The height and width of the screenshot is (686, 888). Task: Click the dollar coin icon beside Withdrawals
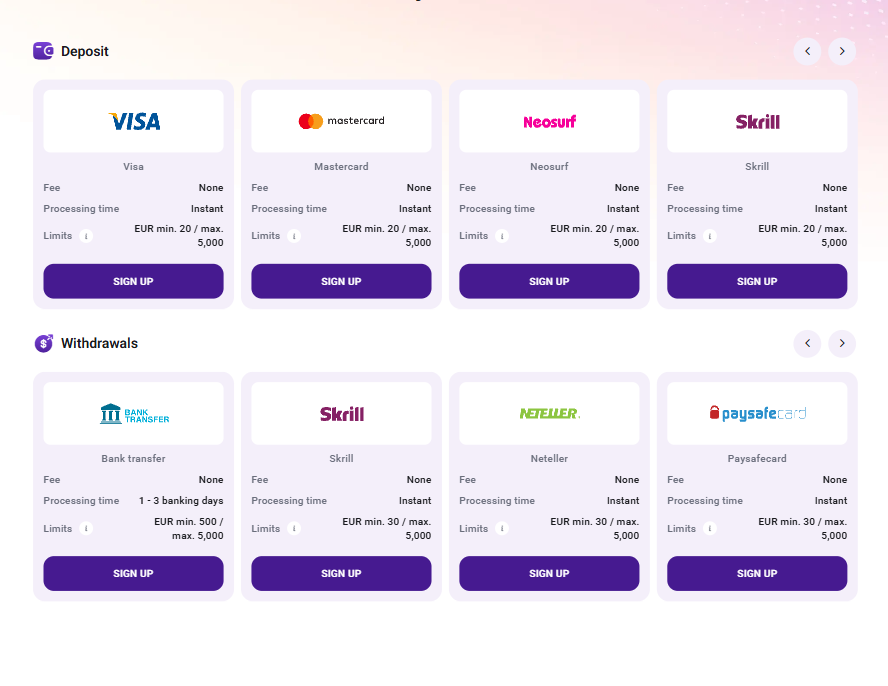click(x=42, y=343)
